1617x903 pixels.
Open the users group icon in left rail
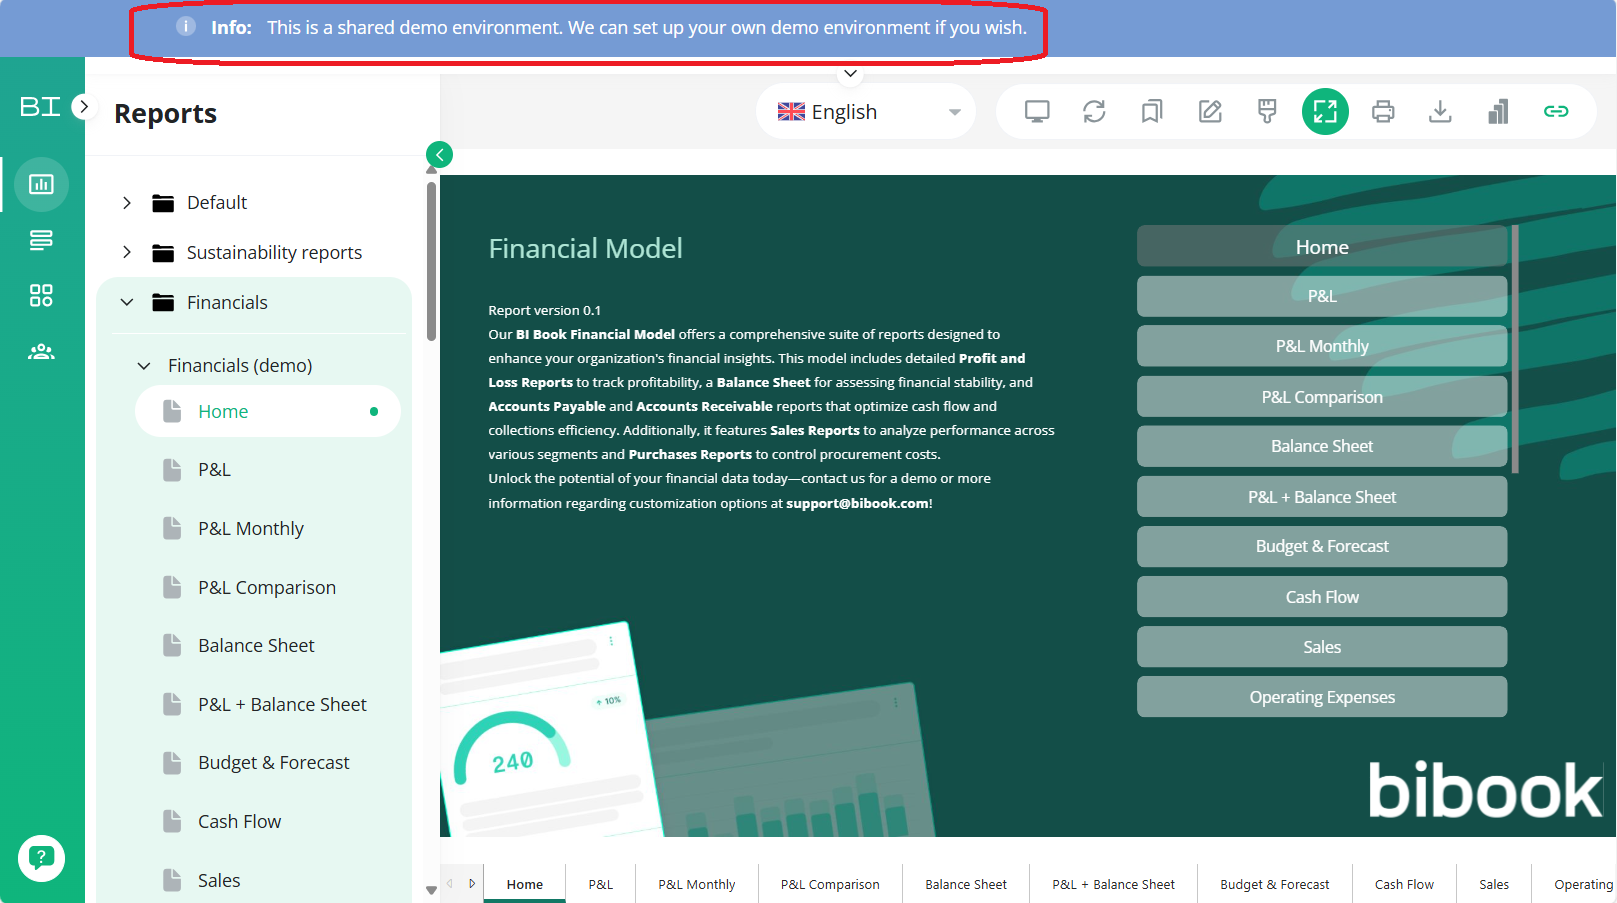coord(41,352)
